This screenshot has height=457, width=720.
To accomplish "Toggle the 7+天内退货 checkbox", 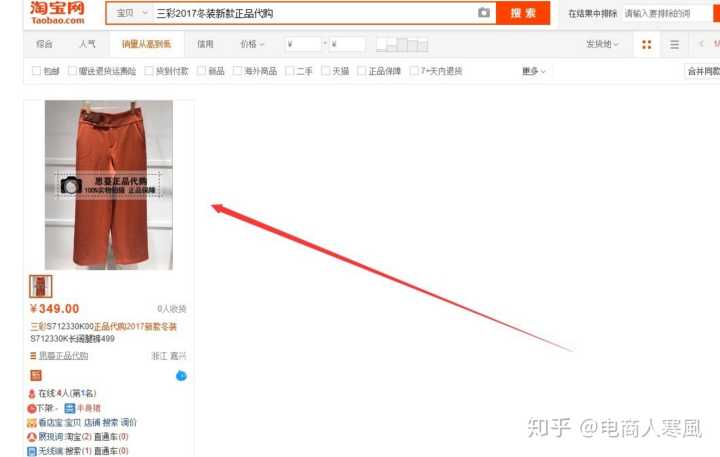I will pos(414,71).
